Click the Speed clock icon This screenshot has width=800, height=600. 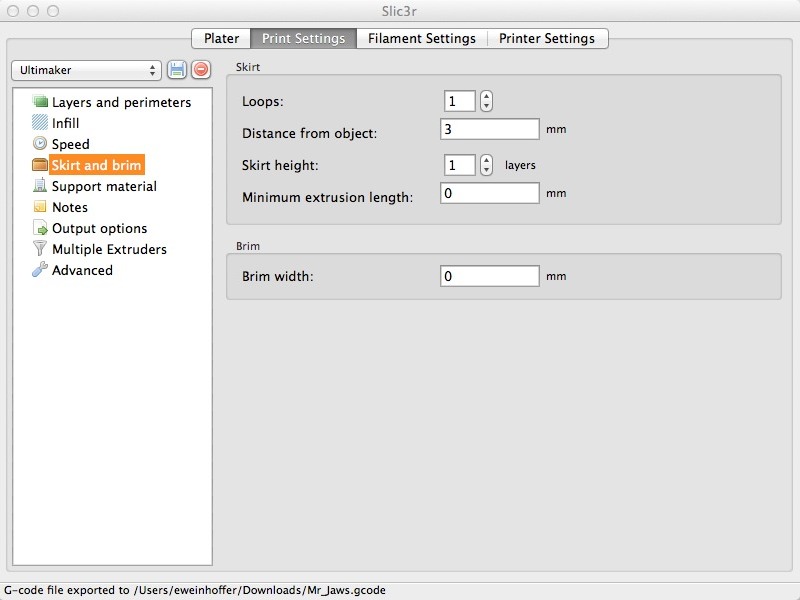pyautogui.click(x=40, y=143)
